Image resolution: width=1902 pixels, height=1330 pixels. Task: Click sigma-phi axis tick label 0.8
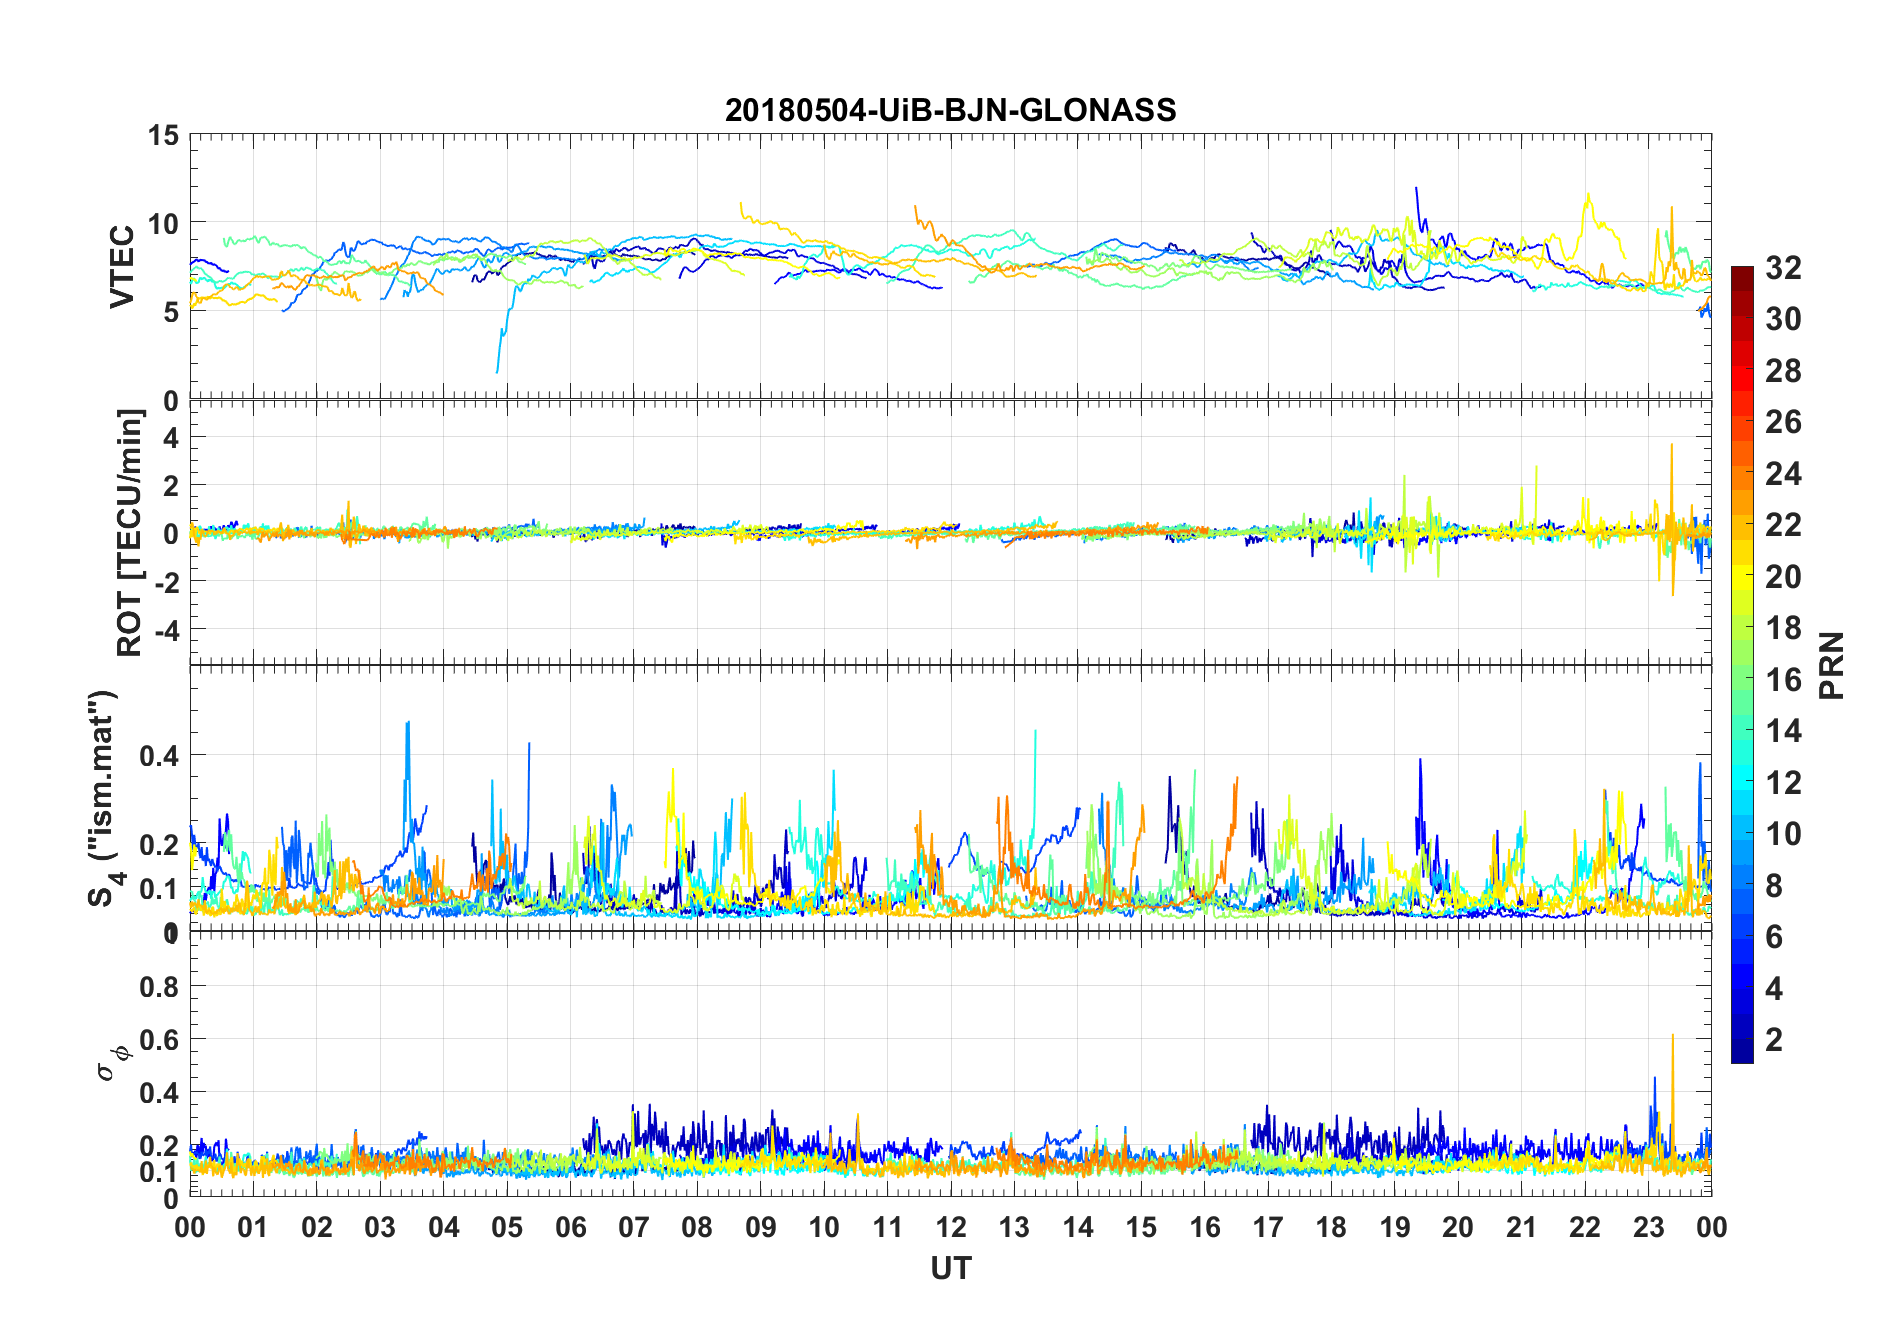tap(159, 987)
